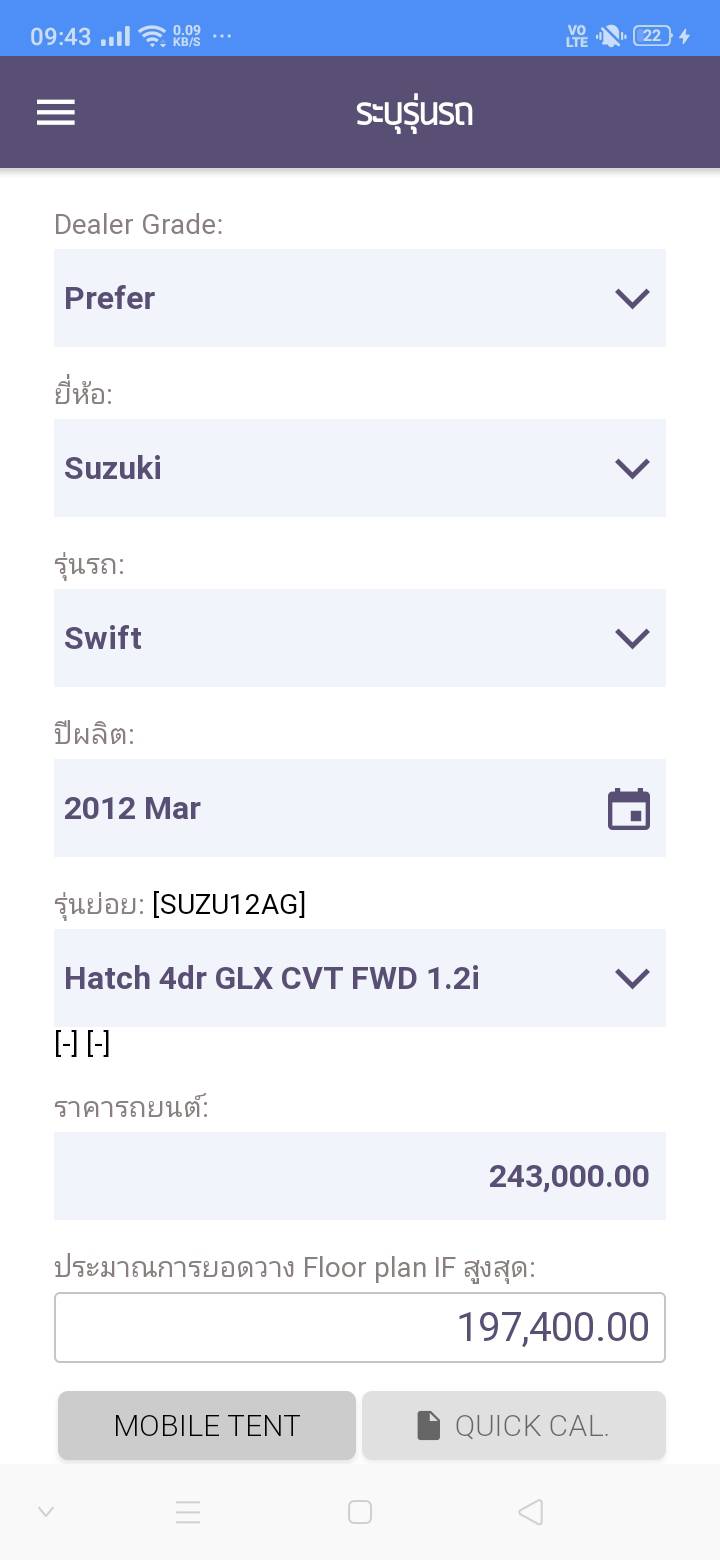The width and height of the screenshot is (720, 1560).
Task: Open the production date calendar picker
Action: (x=629, y=809)
